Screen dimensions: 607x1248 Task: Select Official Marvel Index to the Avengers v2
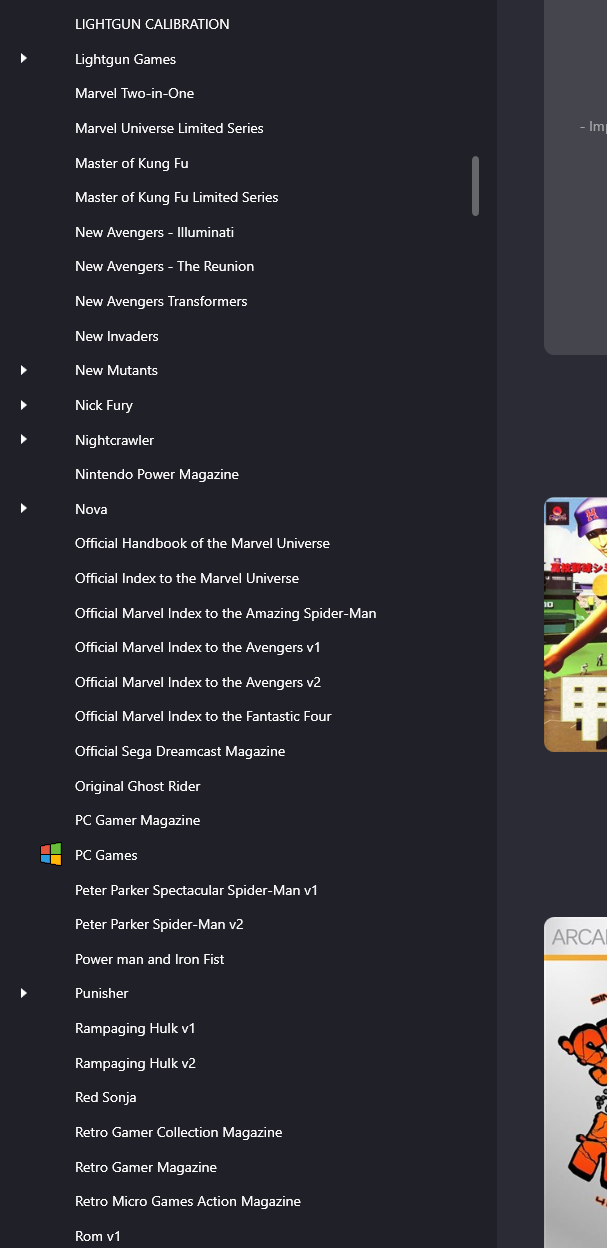coord(197,682)
